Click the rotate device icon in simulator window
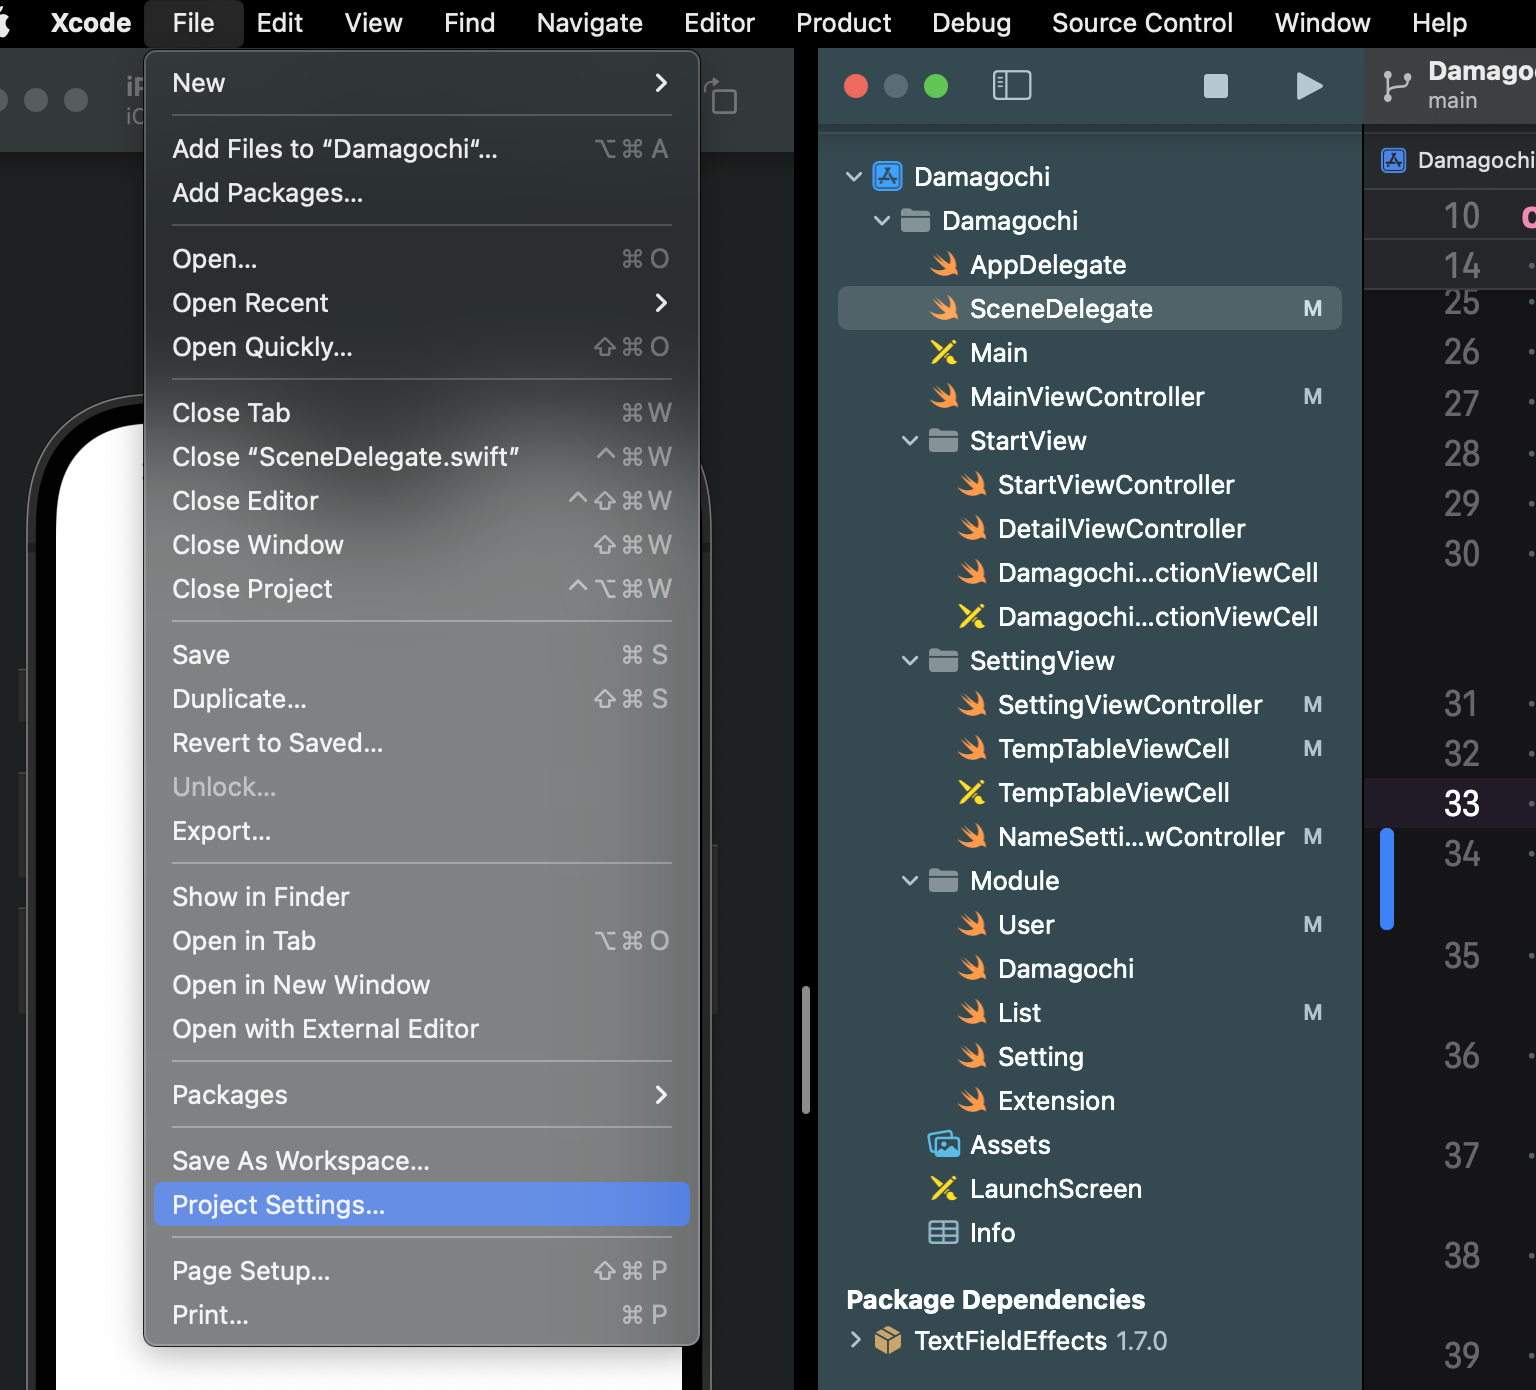This screenshot has height=1390, width=1536. 721,96
